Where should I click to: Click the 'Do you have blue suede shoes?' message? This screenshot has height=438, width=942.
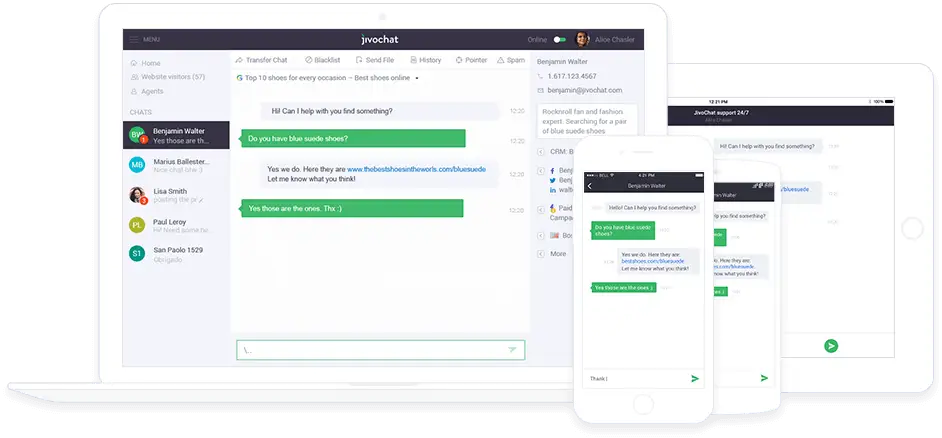click(x=353, y=138)
